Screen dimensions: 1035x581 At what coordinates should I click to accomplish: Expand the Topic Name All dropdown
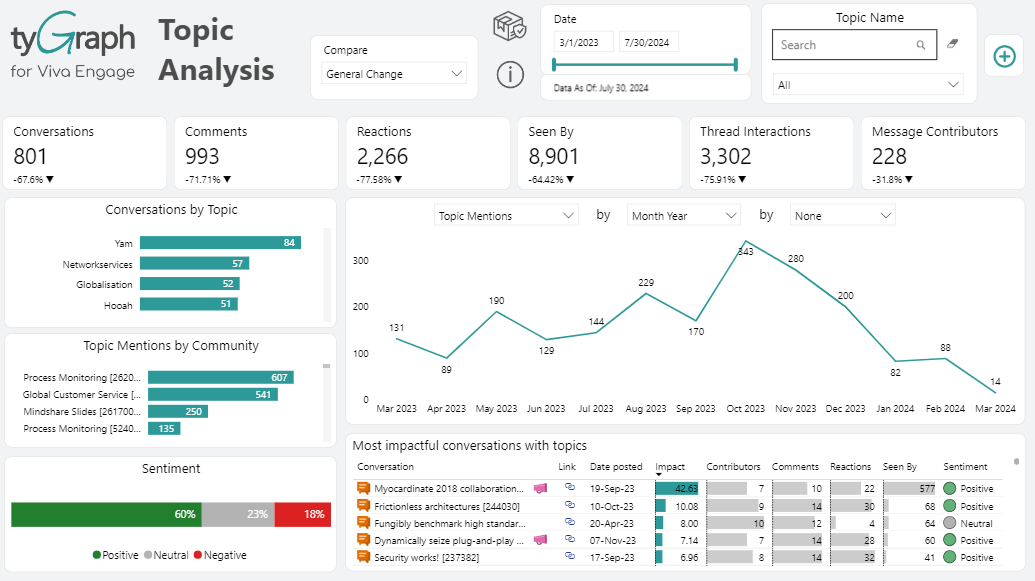pos(868,85)
